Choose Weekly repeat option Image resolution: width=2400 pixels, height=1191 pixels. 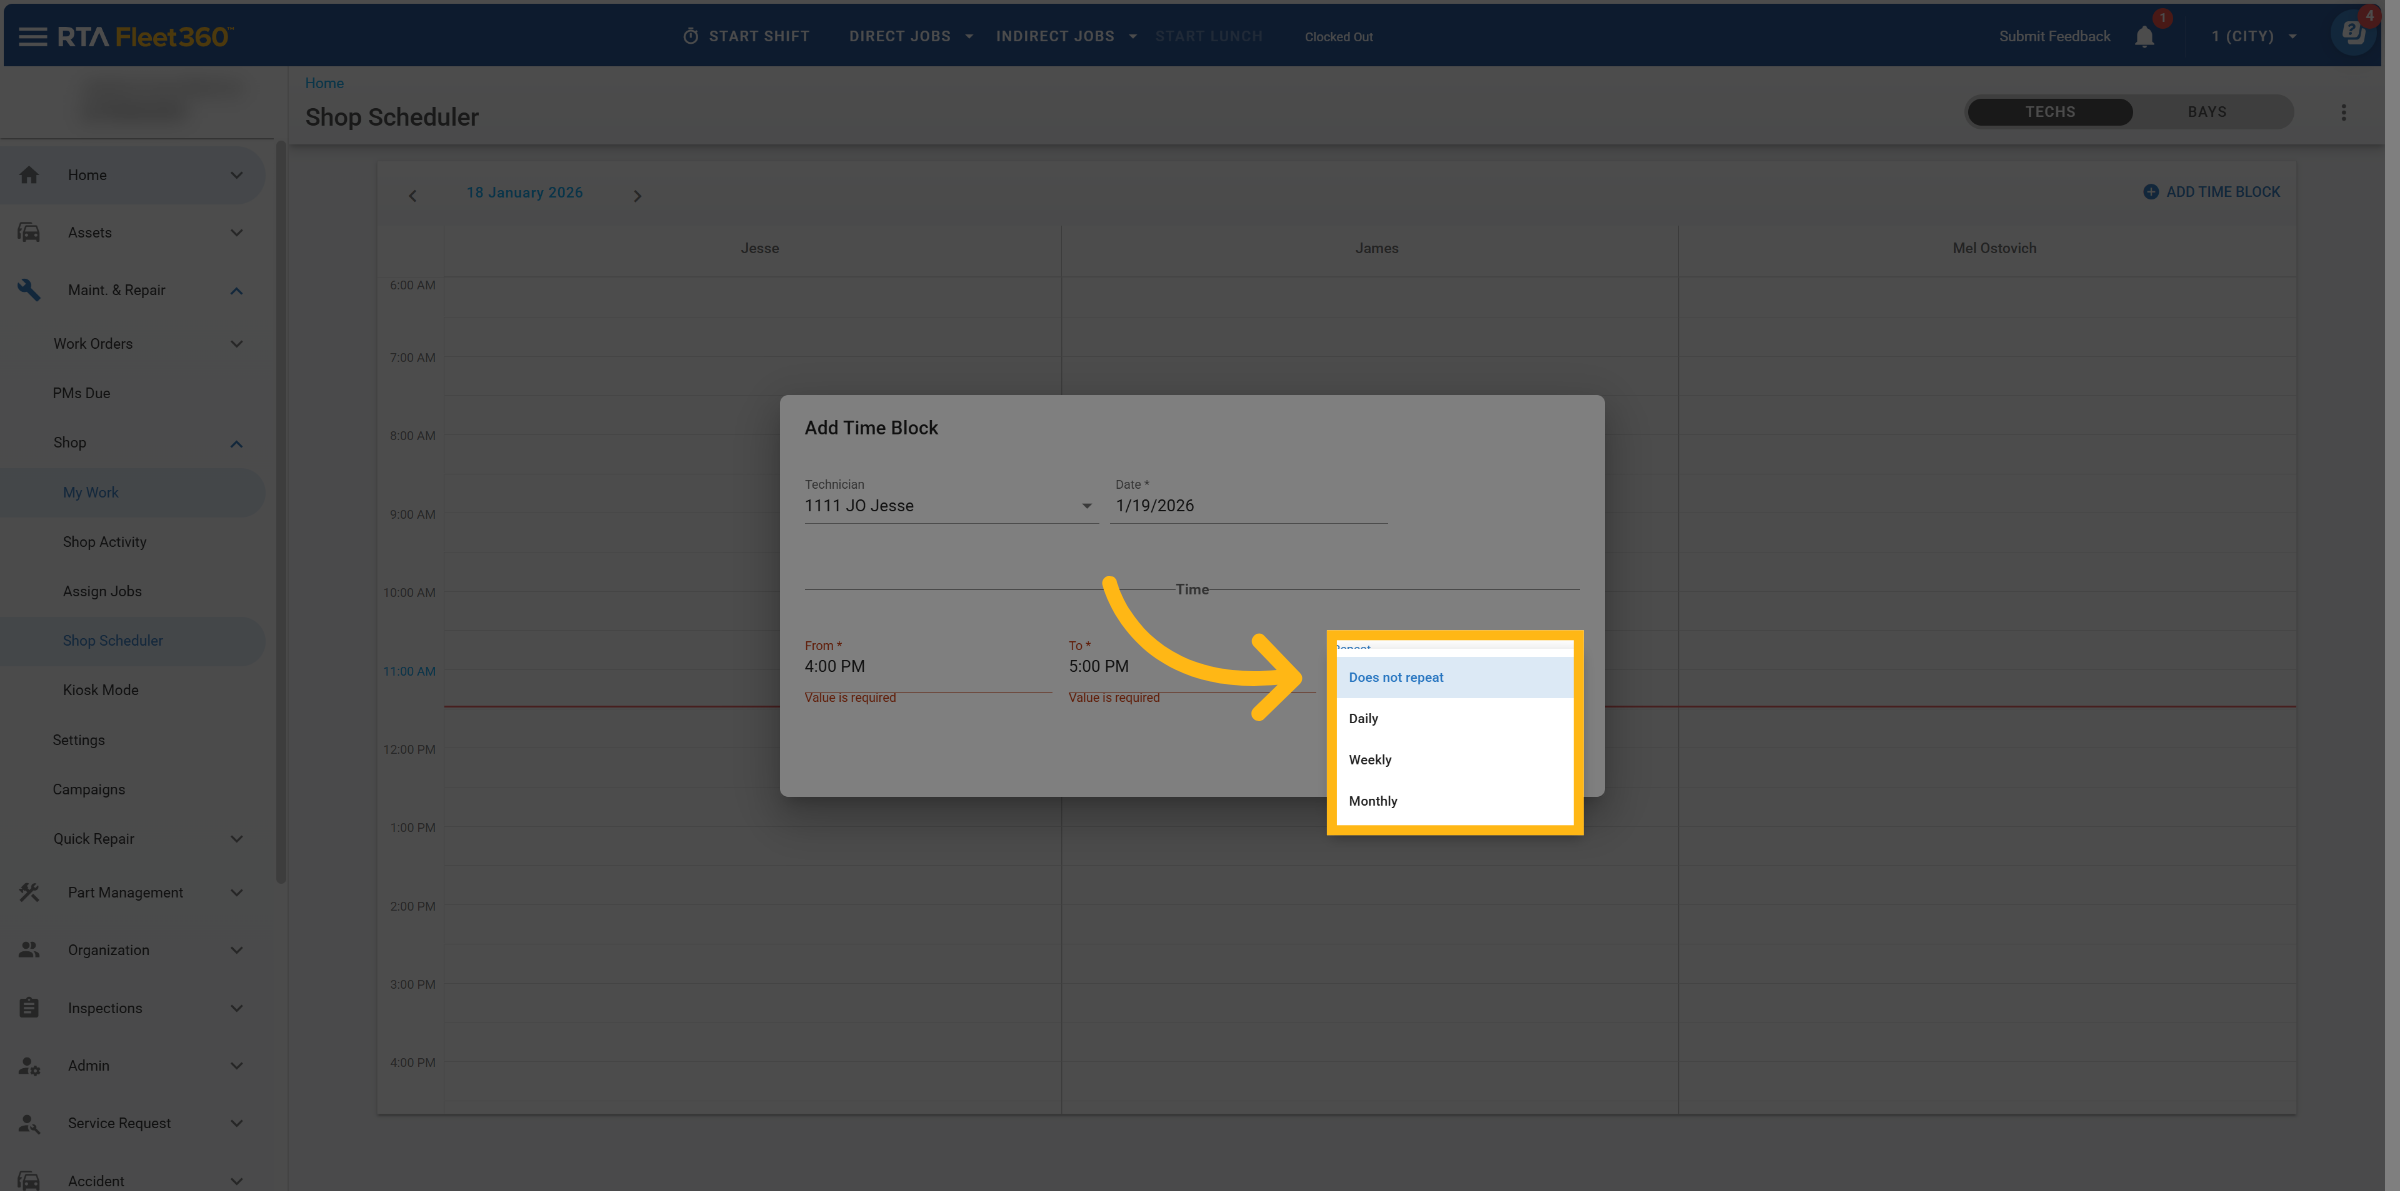[x=1370, y=760]
